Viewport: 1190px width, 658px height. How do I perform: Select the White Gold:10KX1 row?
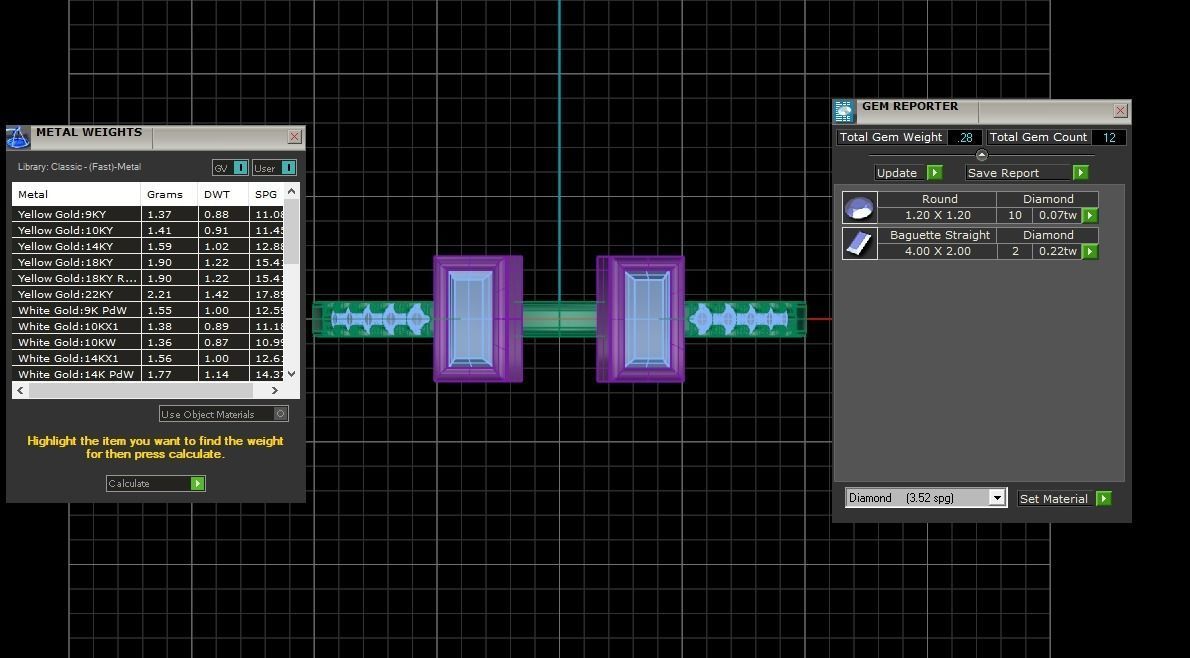click(148, 326)
